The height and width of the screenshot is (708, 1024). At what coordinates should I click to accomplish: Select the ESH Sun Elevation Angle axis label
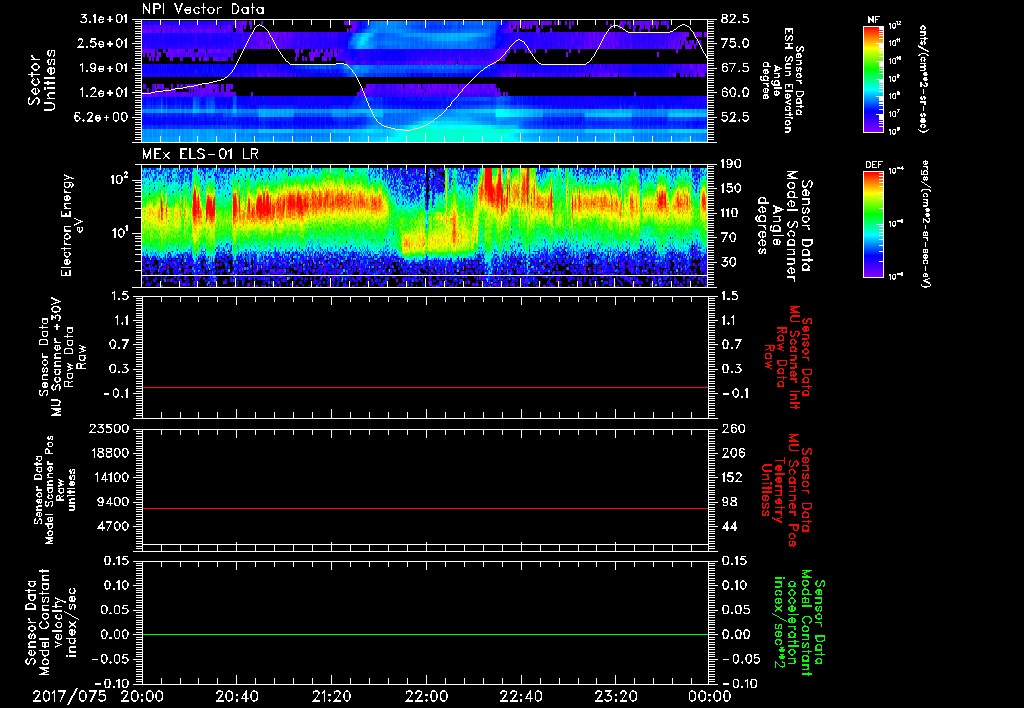786,82
